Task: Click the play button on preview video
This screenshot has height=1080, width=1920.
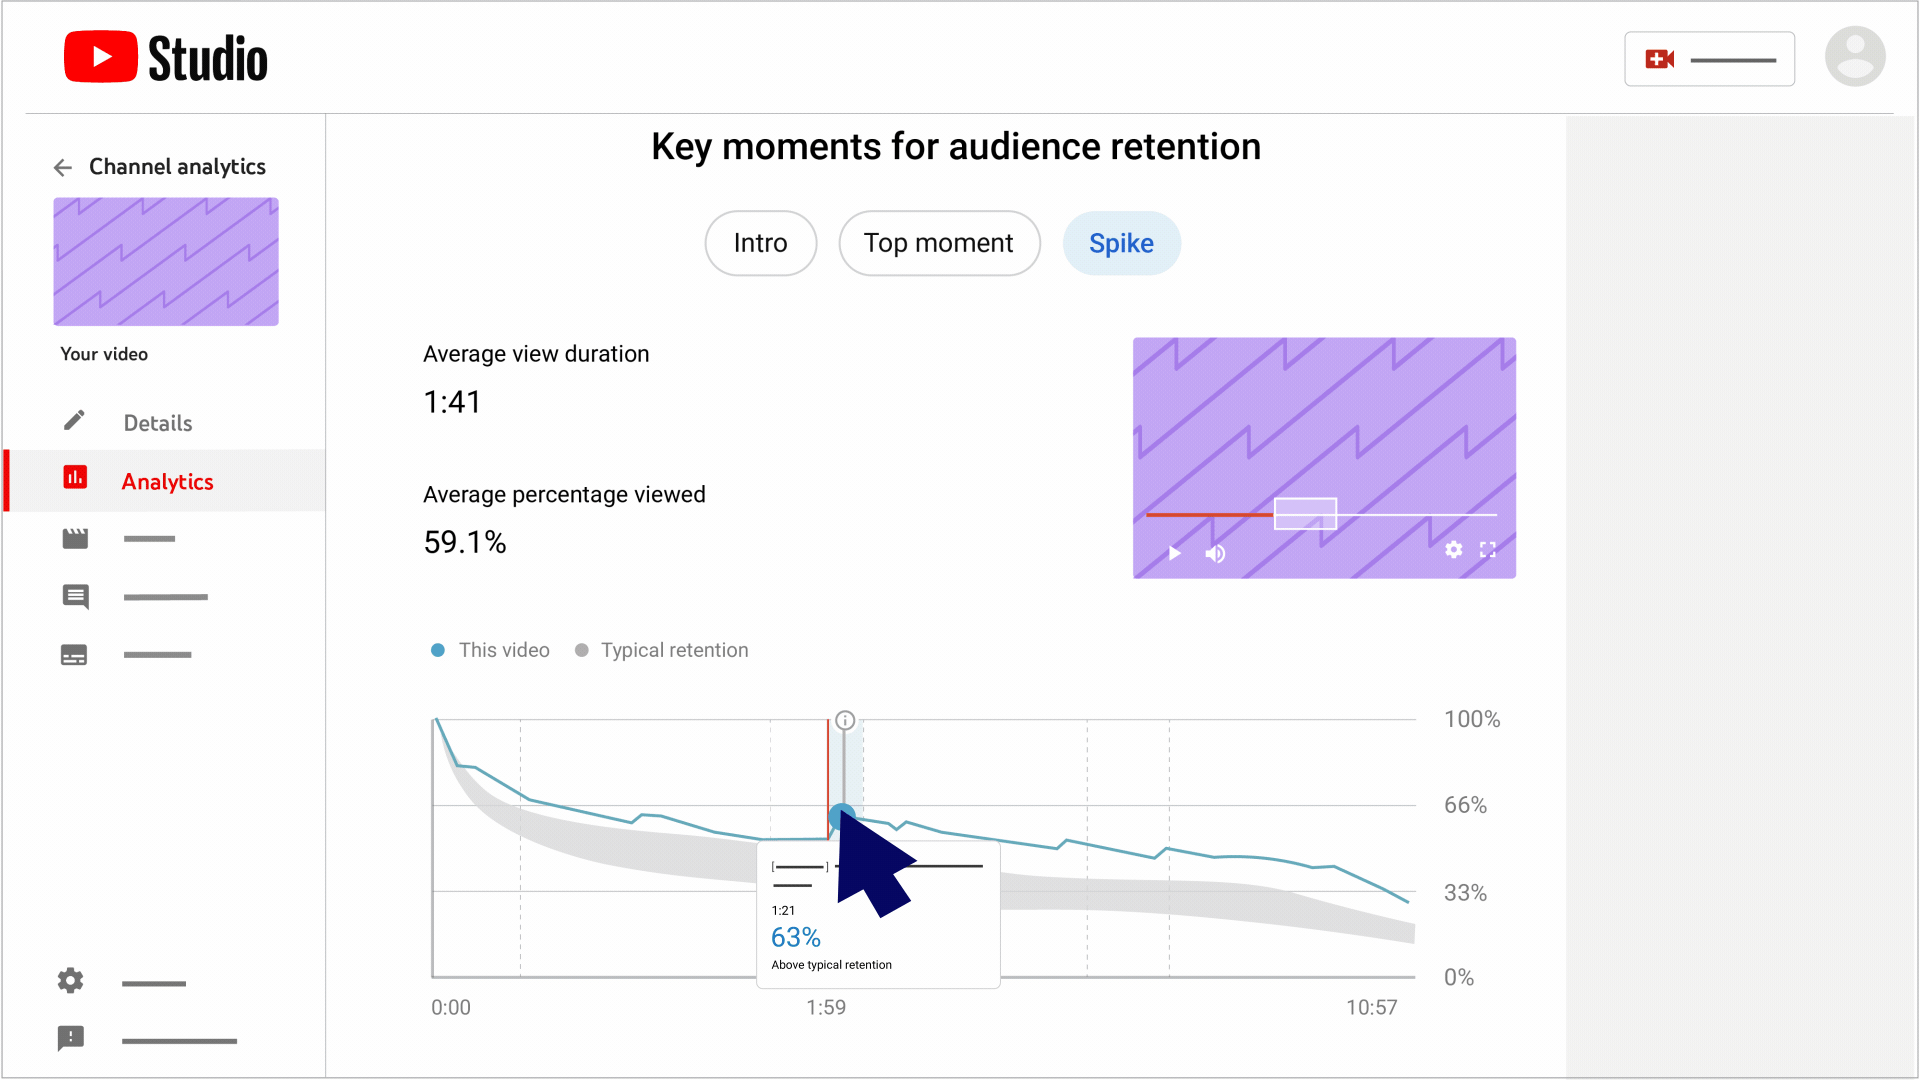Action: (x=1175, y=551)
